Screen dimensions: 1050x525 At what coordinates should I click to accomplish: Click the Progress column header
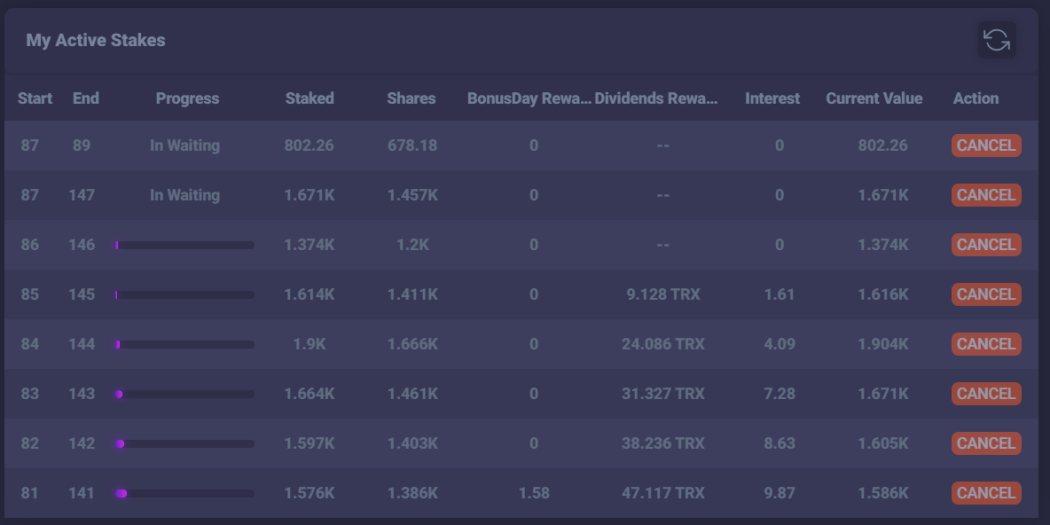[188, 98]
